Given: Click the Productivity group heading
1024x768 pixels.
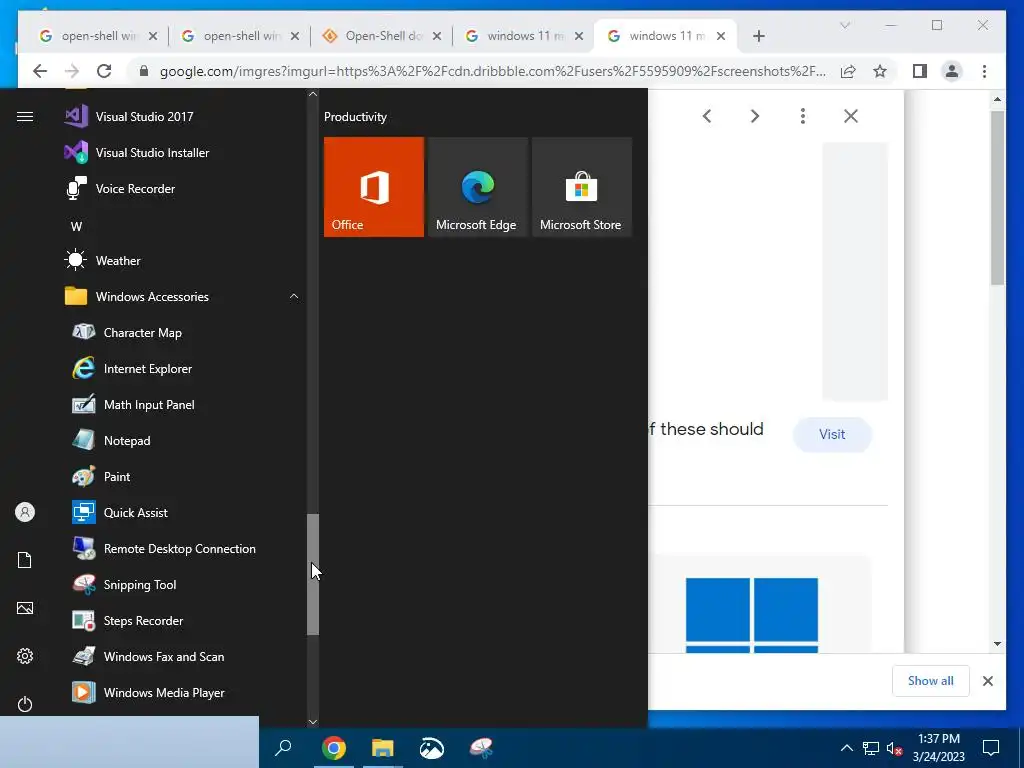Looking at the screenshot, I should (355, 117).
